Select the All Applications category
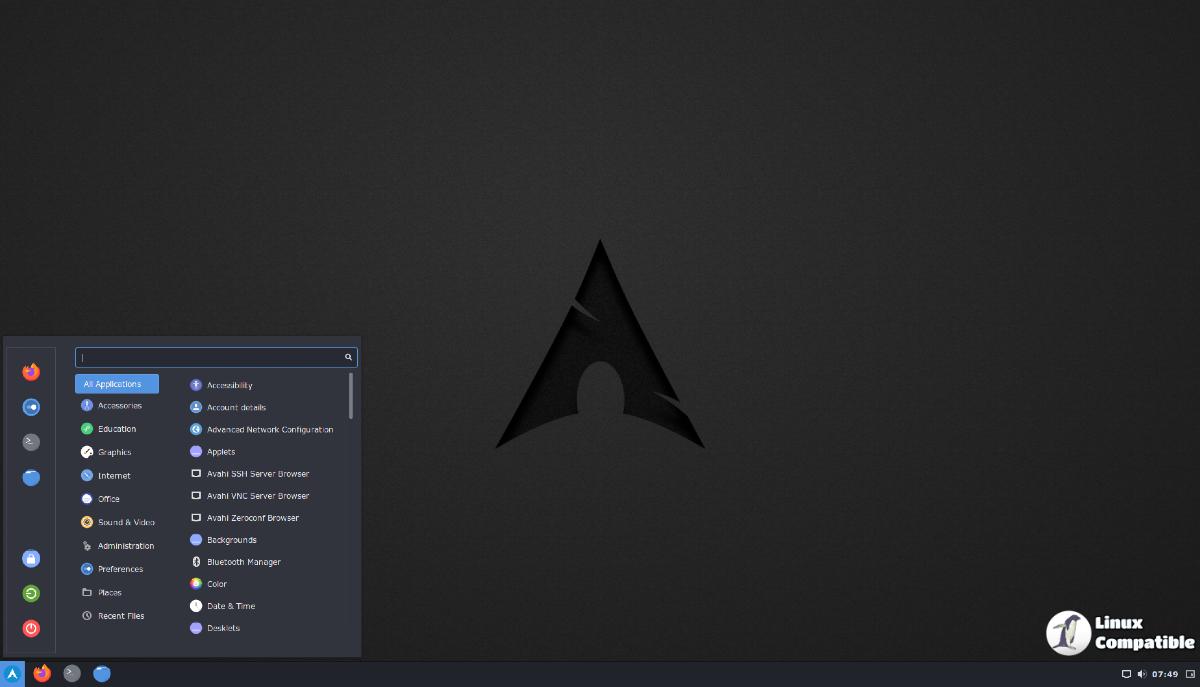This screenshot has height=687, width=1200. [116, 384]
